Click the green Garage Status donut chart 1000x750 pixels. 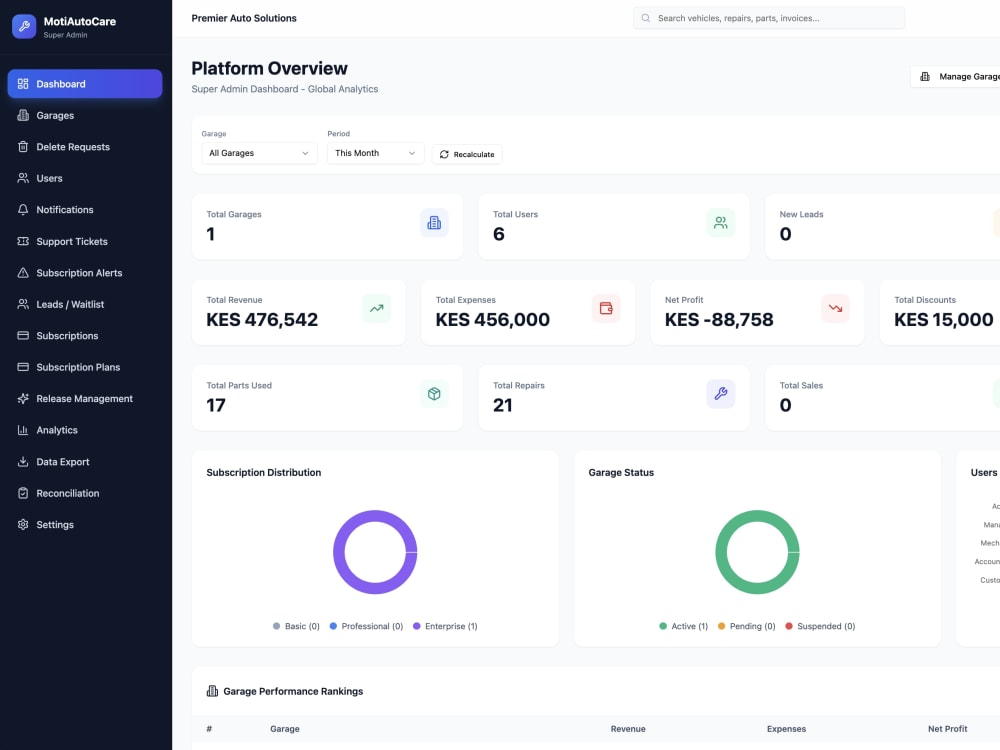click(x=757, y=552)
